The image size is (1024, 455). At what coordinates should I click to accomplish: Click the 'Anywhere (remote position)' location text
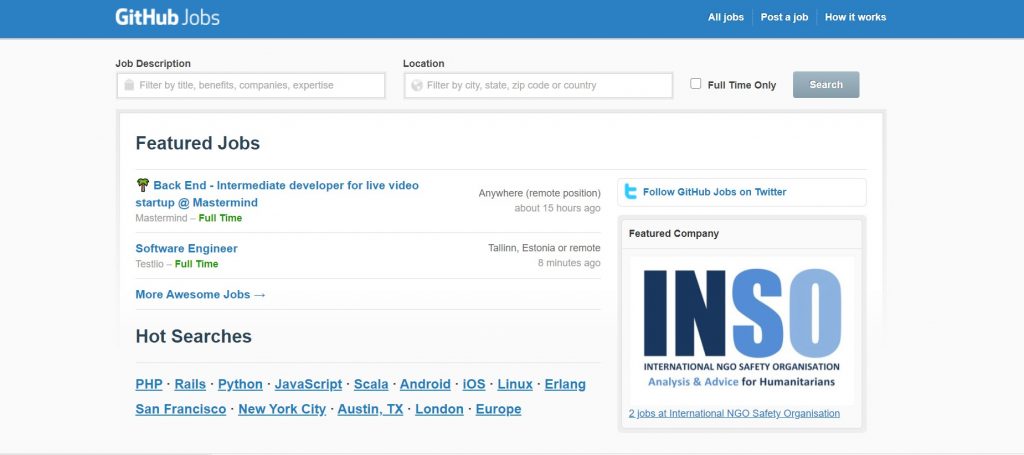click(539, 193)
